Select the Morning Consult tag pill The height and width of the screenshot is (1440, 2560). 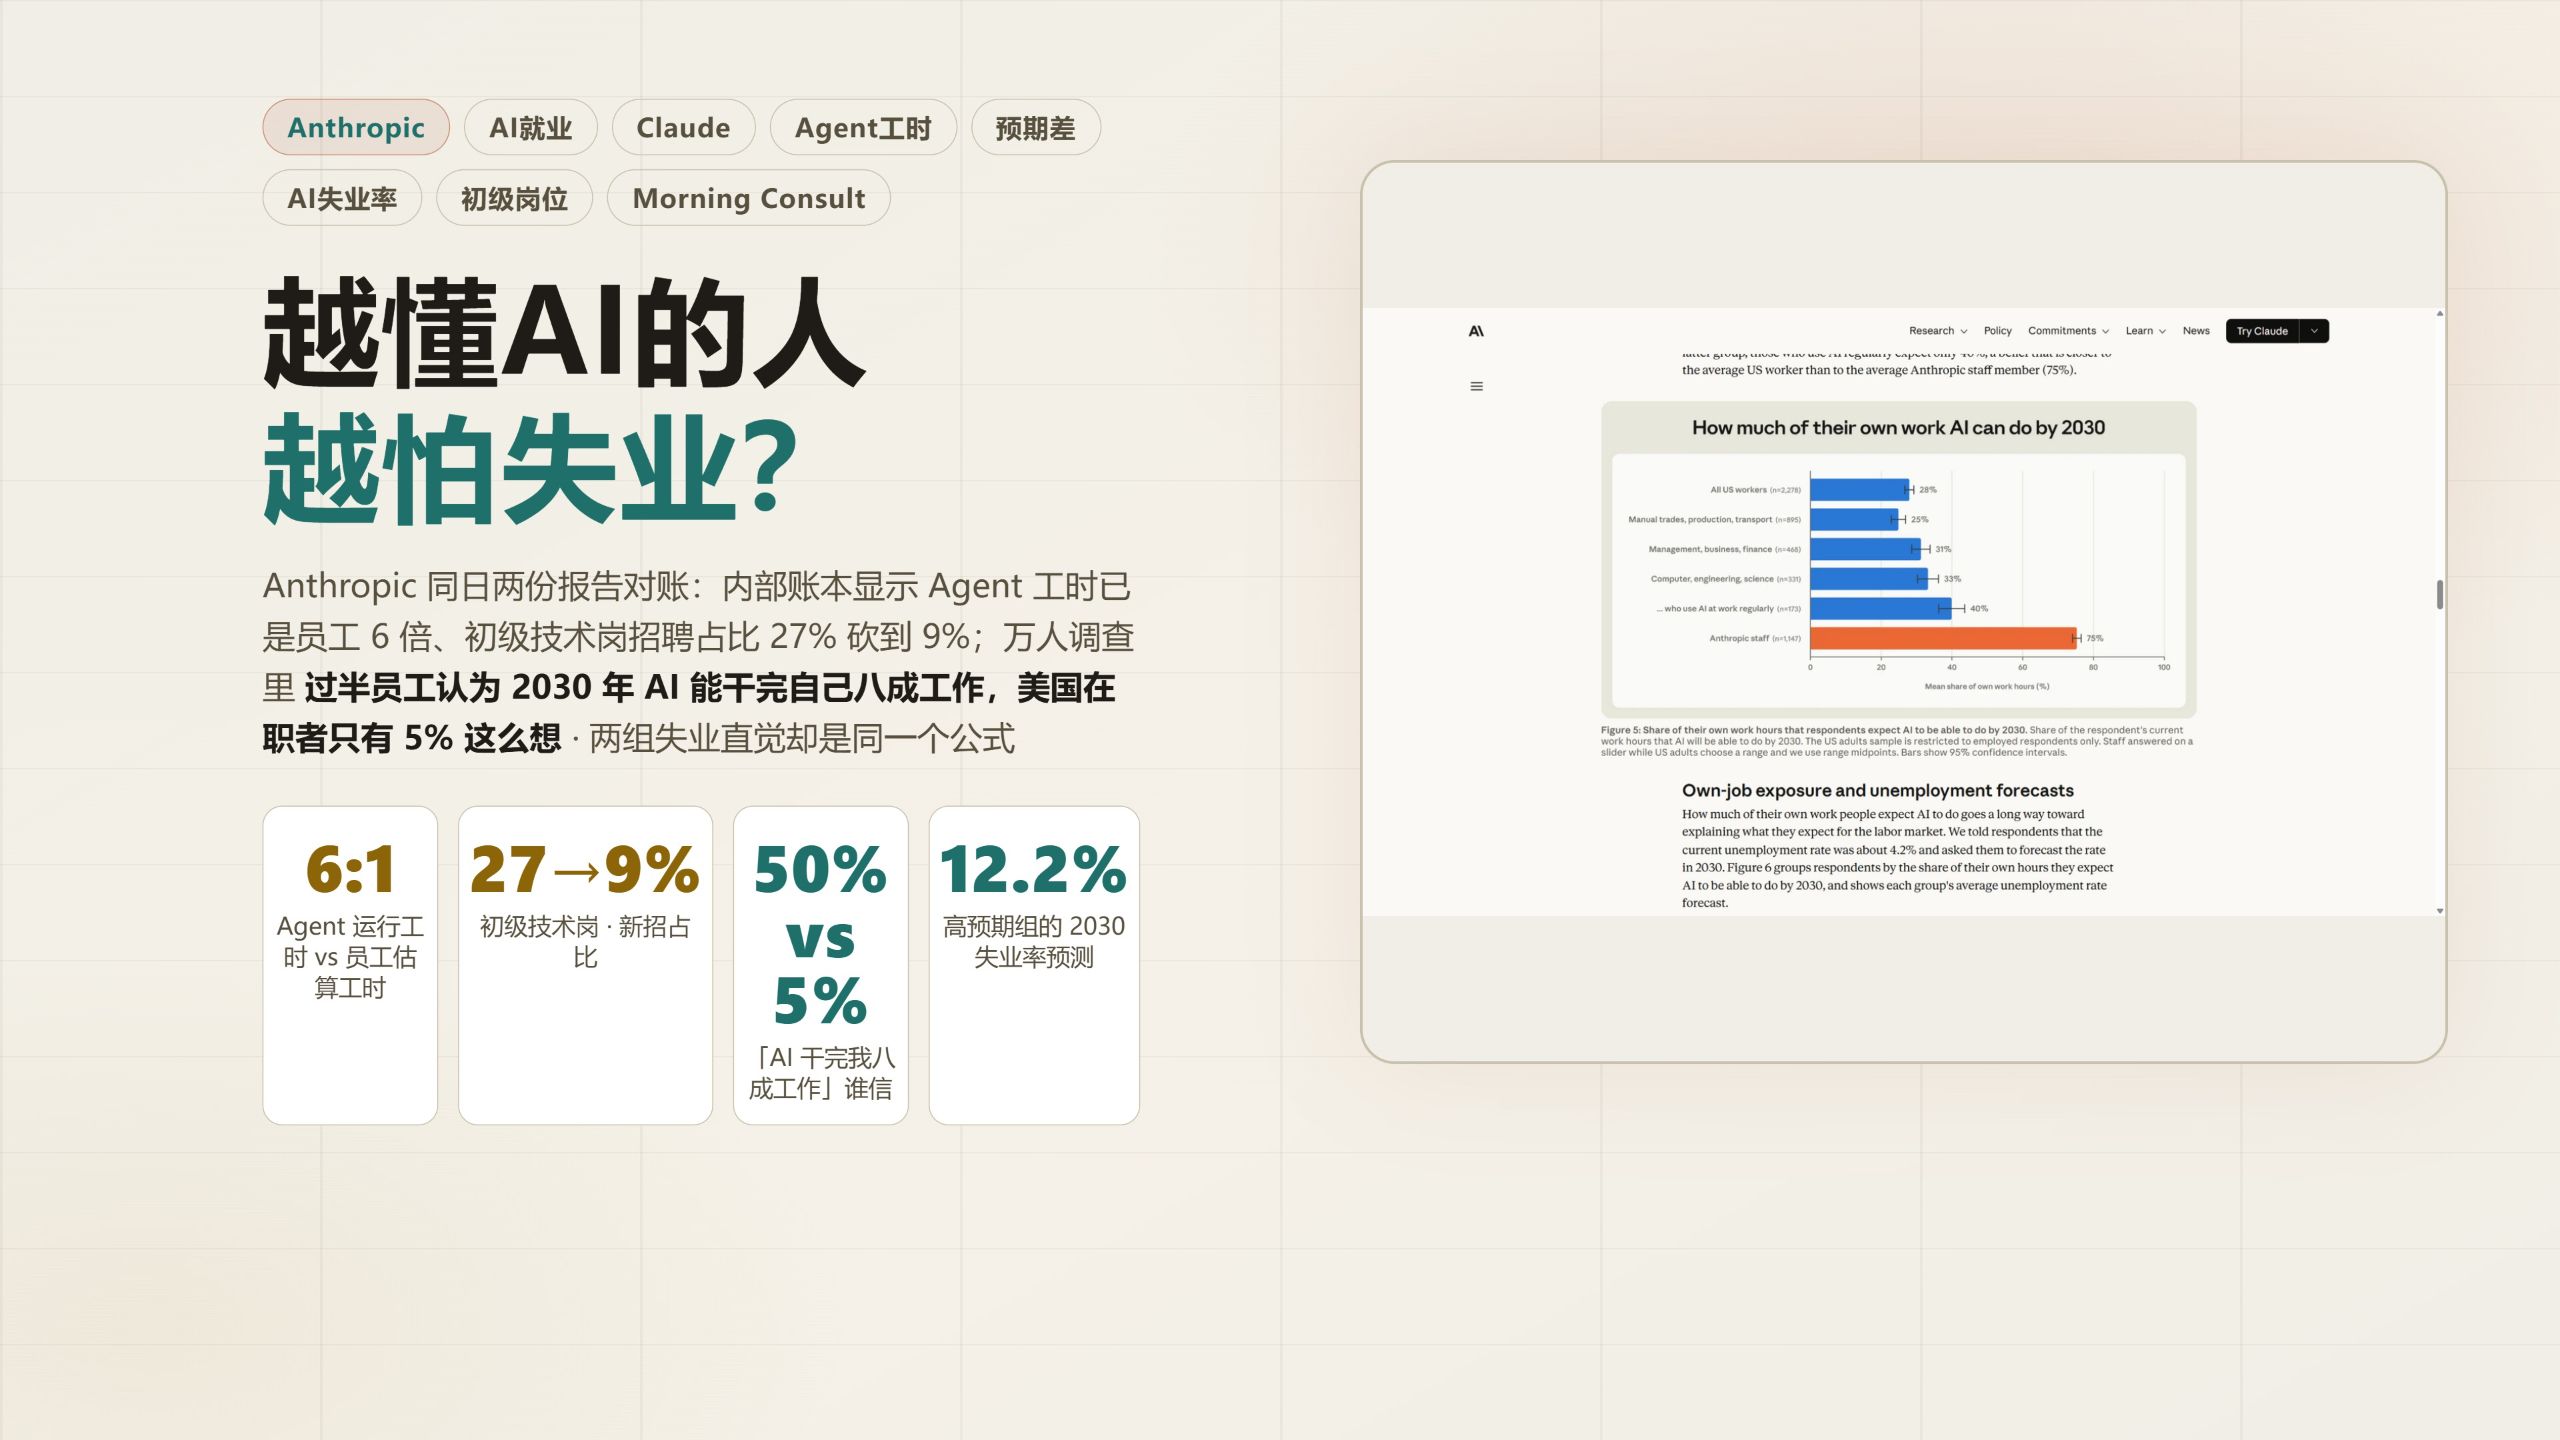pos(748,198)
